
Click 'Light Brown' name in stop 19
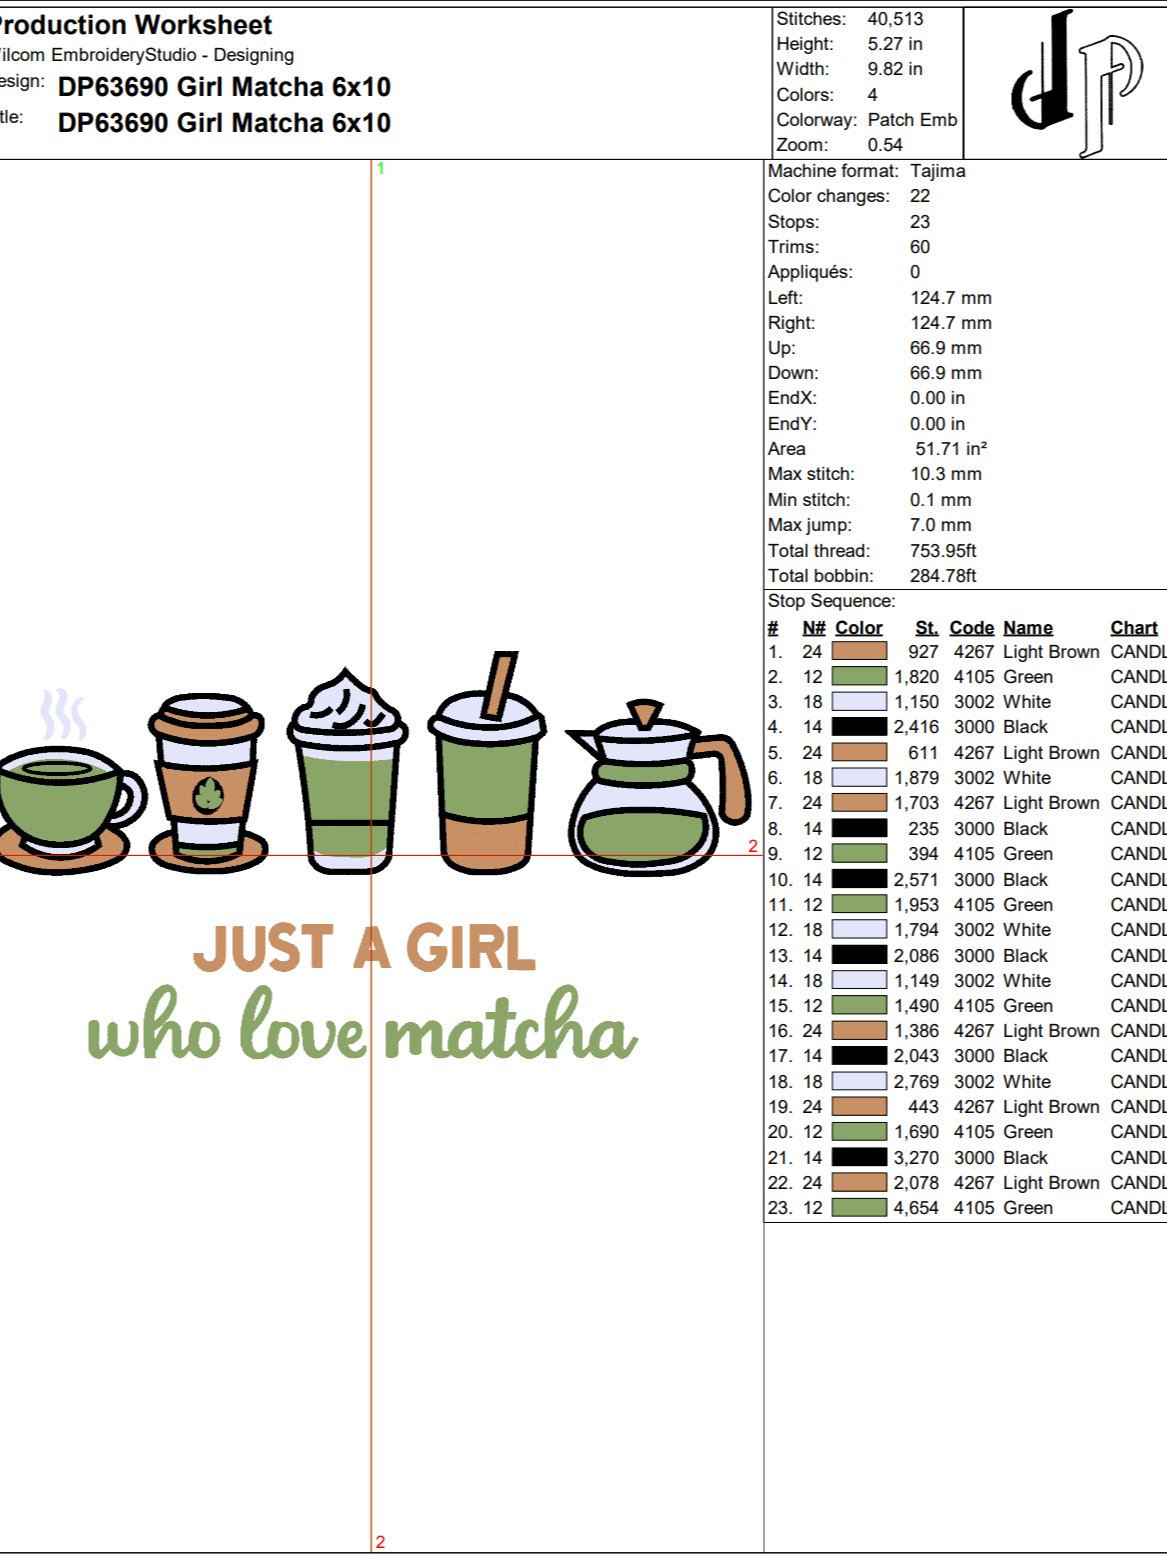[1051, 1106]
